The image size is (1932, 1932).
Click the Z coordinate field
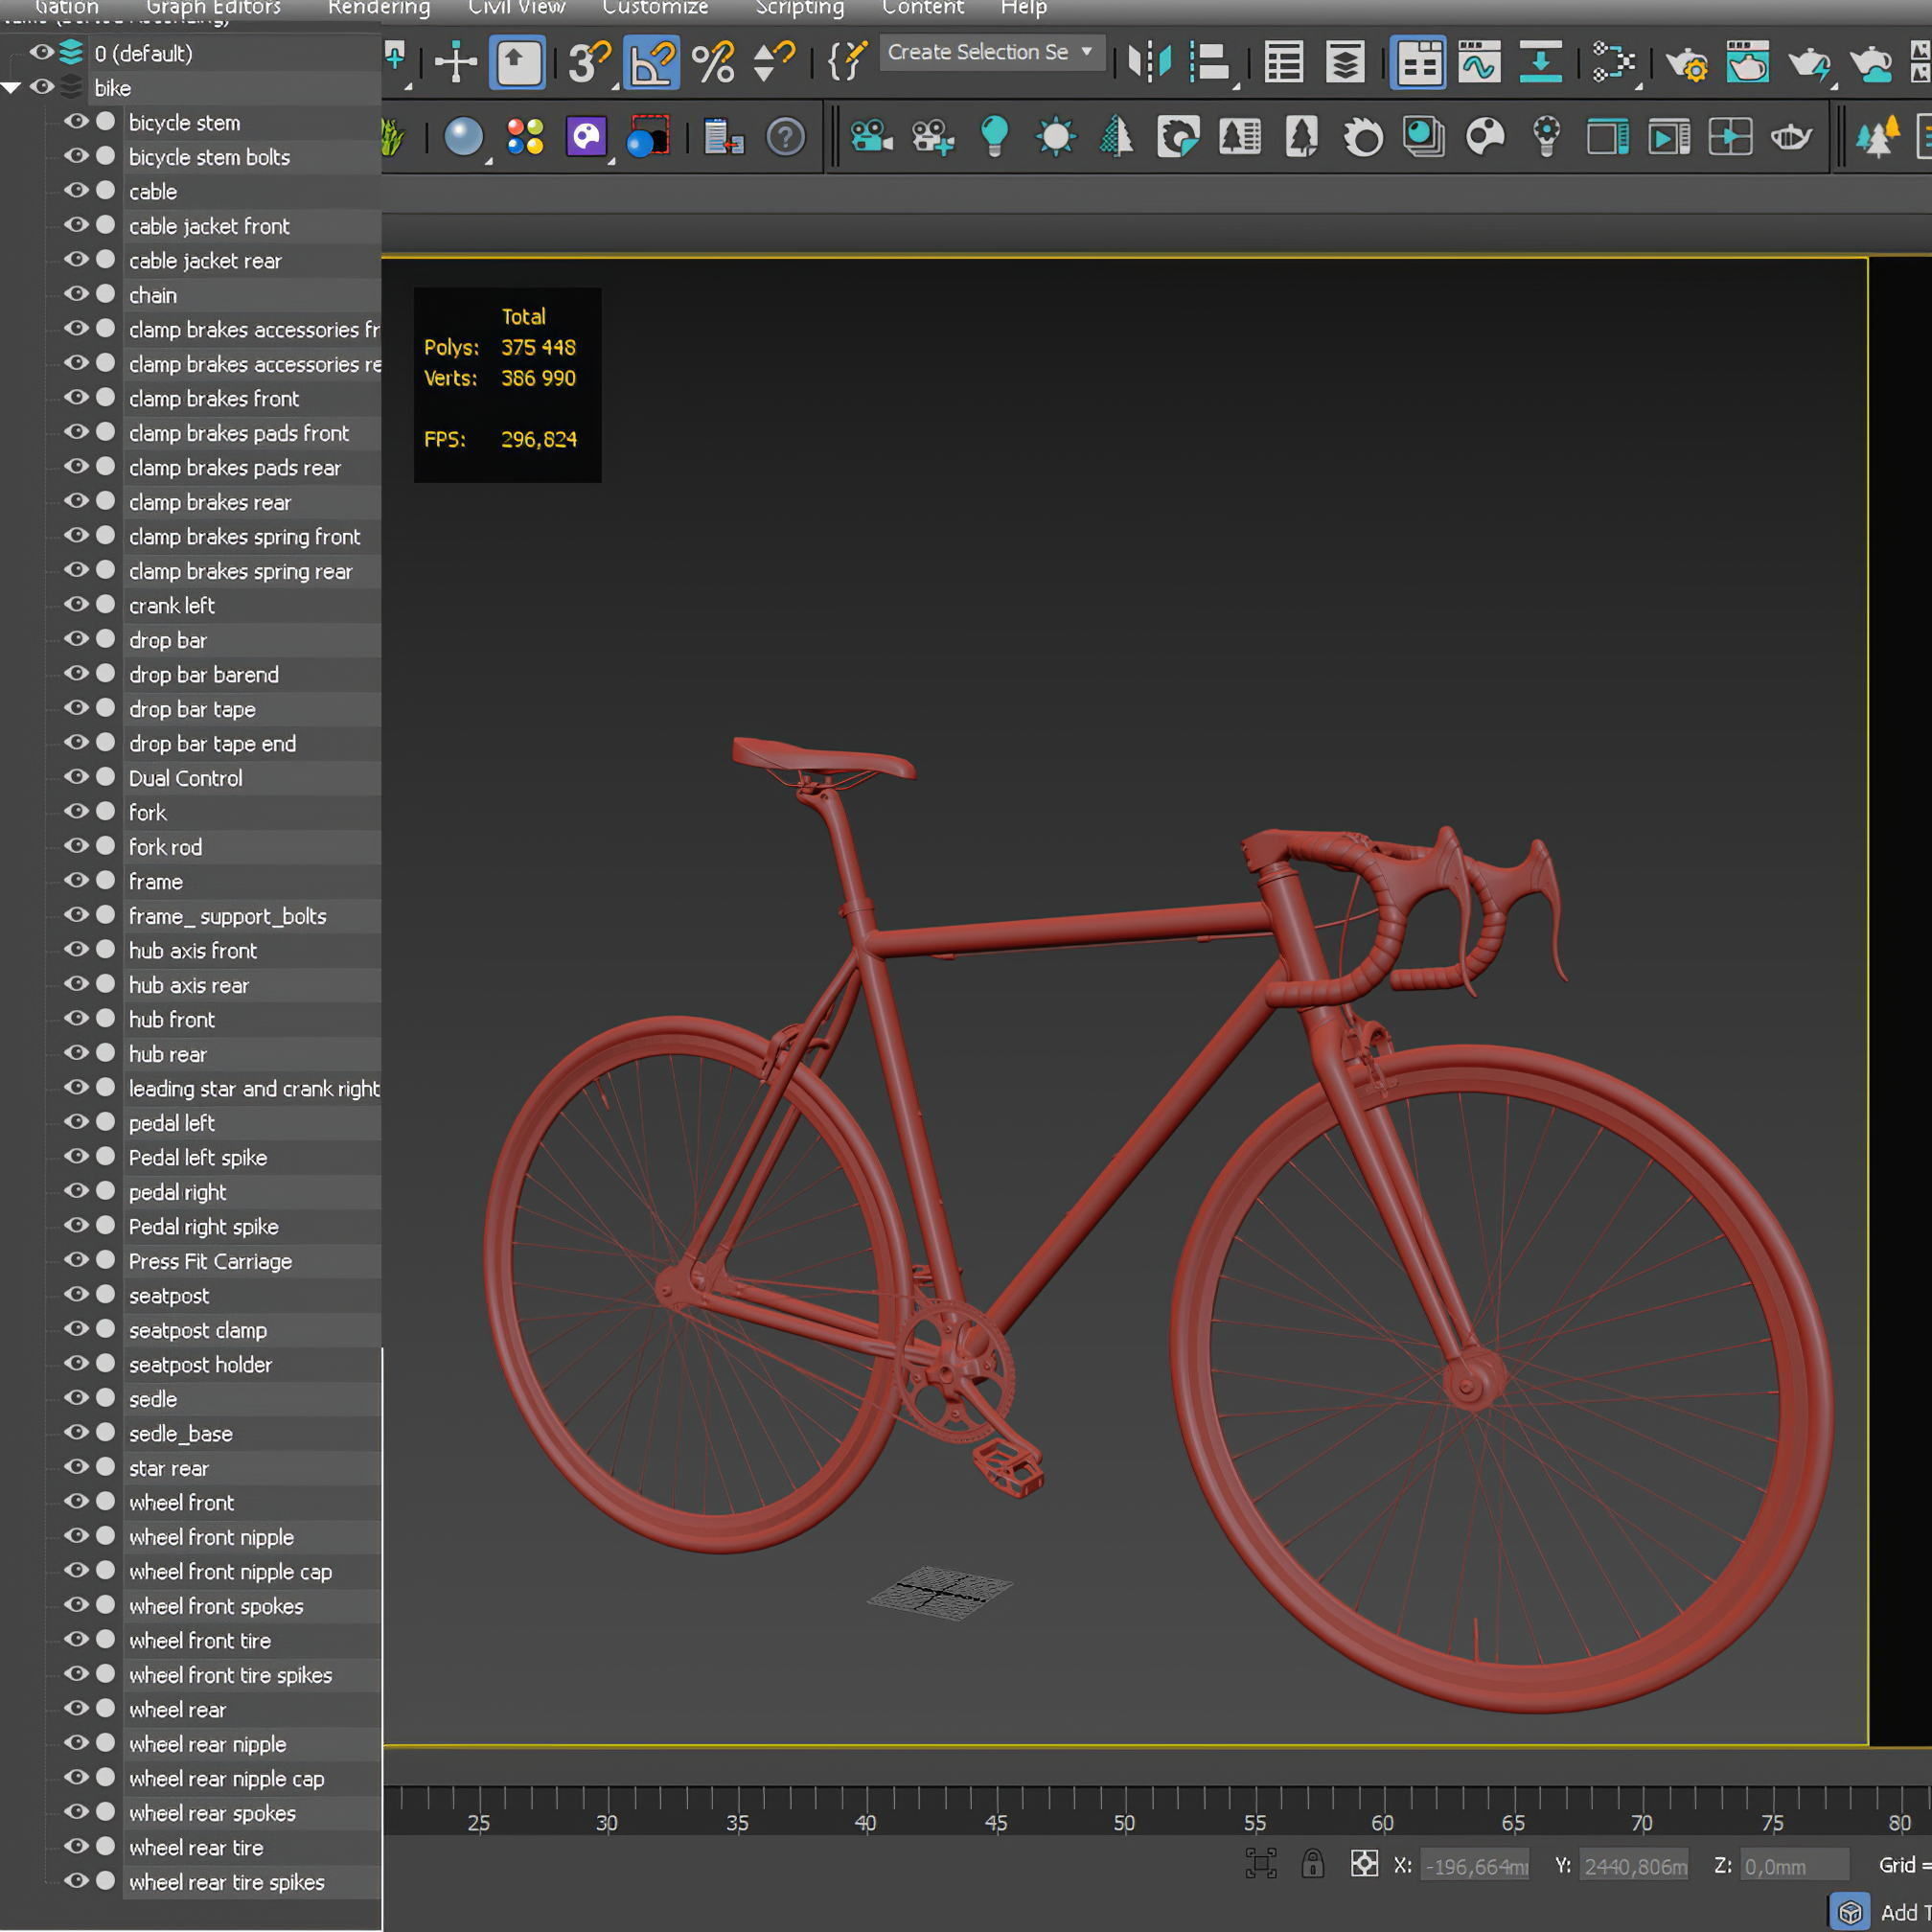point(1794,1866)
